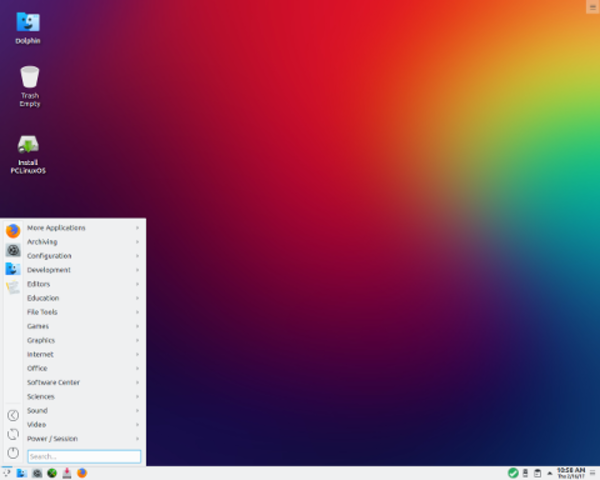600x480 pixels.
Task: Open the desktop toolbox at top-right corner
Action: (593, 7)
